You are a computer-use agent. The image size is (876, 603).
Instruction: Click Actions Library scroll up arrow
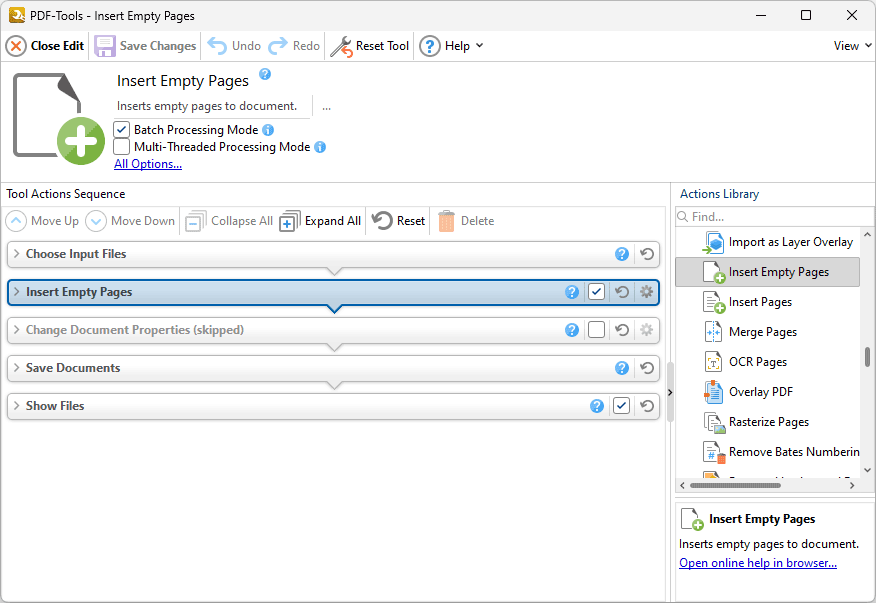click(x=867, y=235)
